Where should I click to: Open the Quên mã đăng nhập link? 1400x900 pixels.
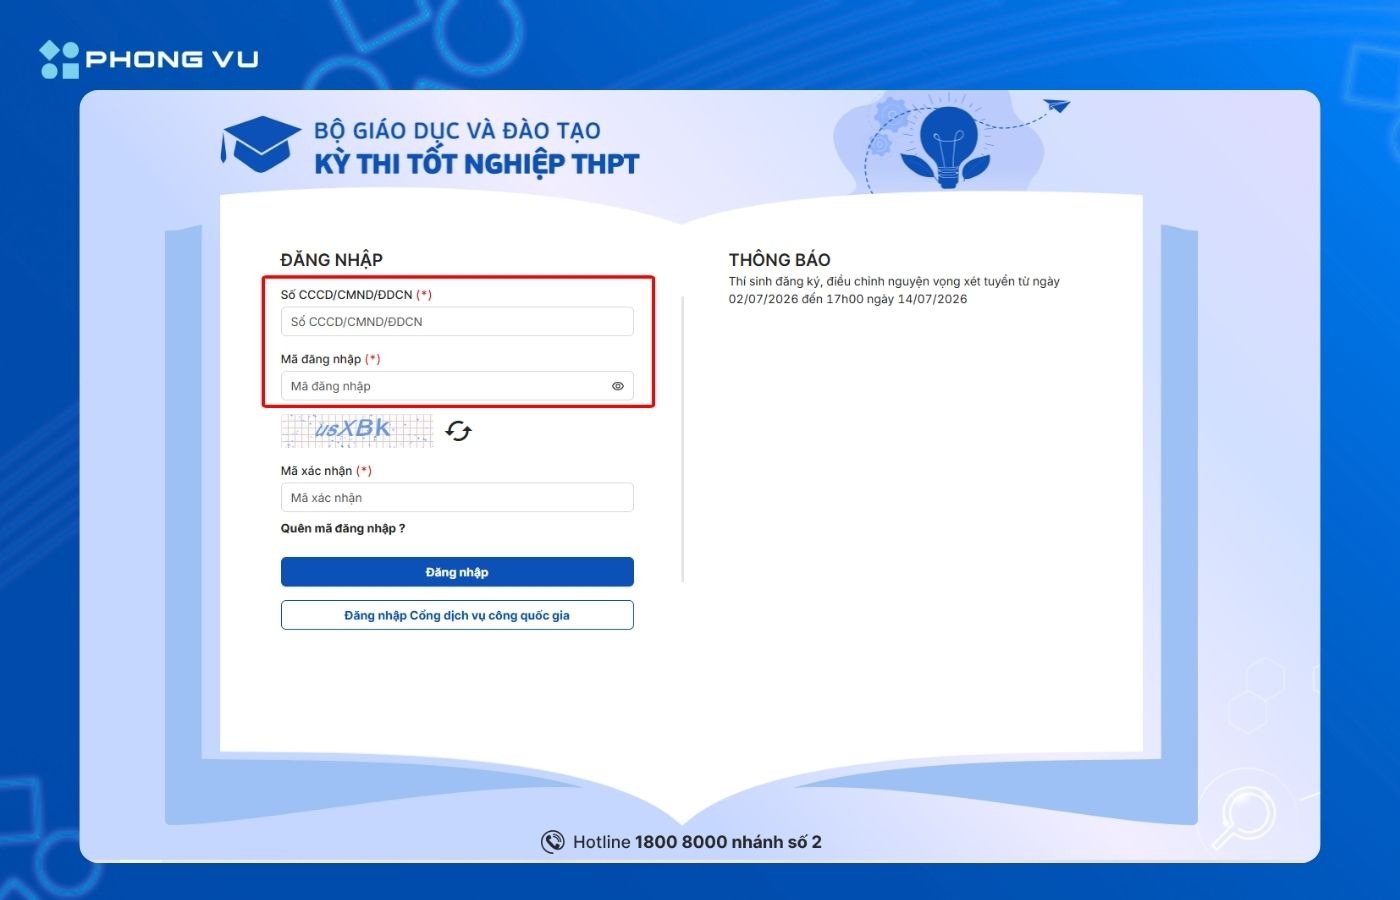click(x=343, y=528)
